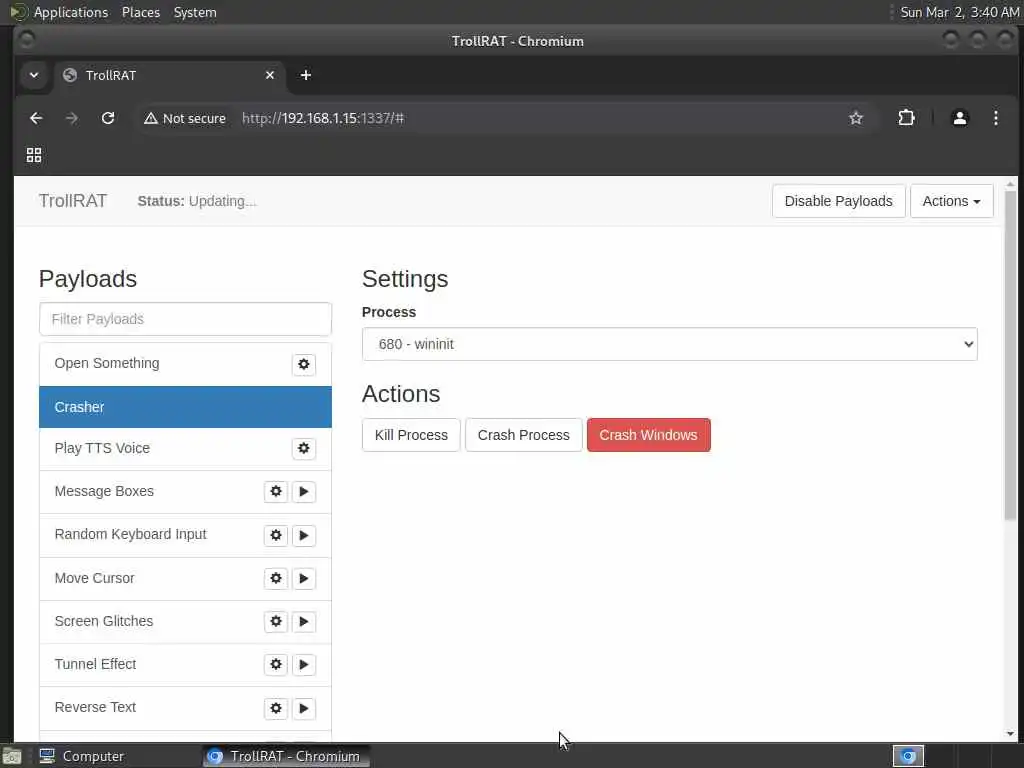Click the clock showing Sun Mar 2, 3:40 AM
The height and width of the screenshot is (768, 1024).
coord(959,12)
